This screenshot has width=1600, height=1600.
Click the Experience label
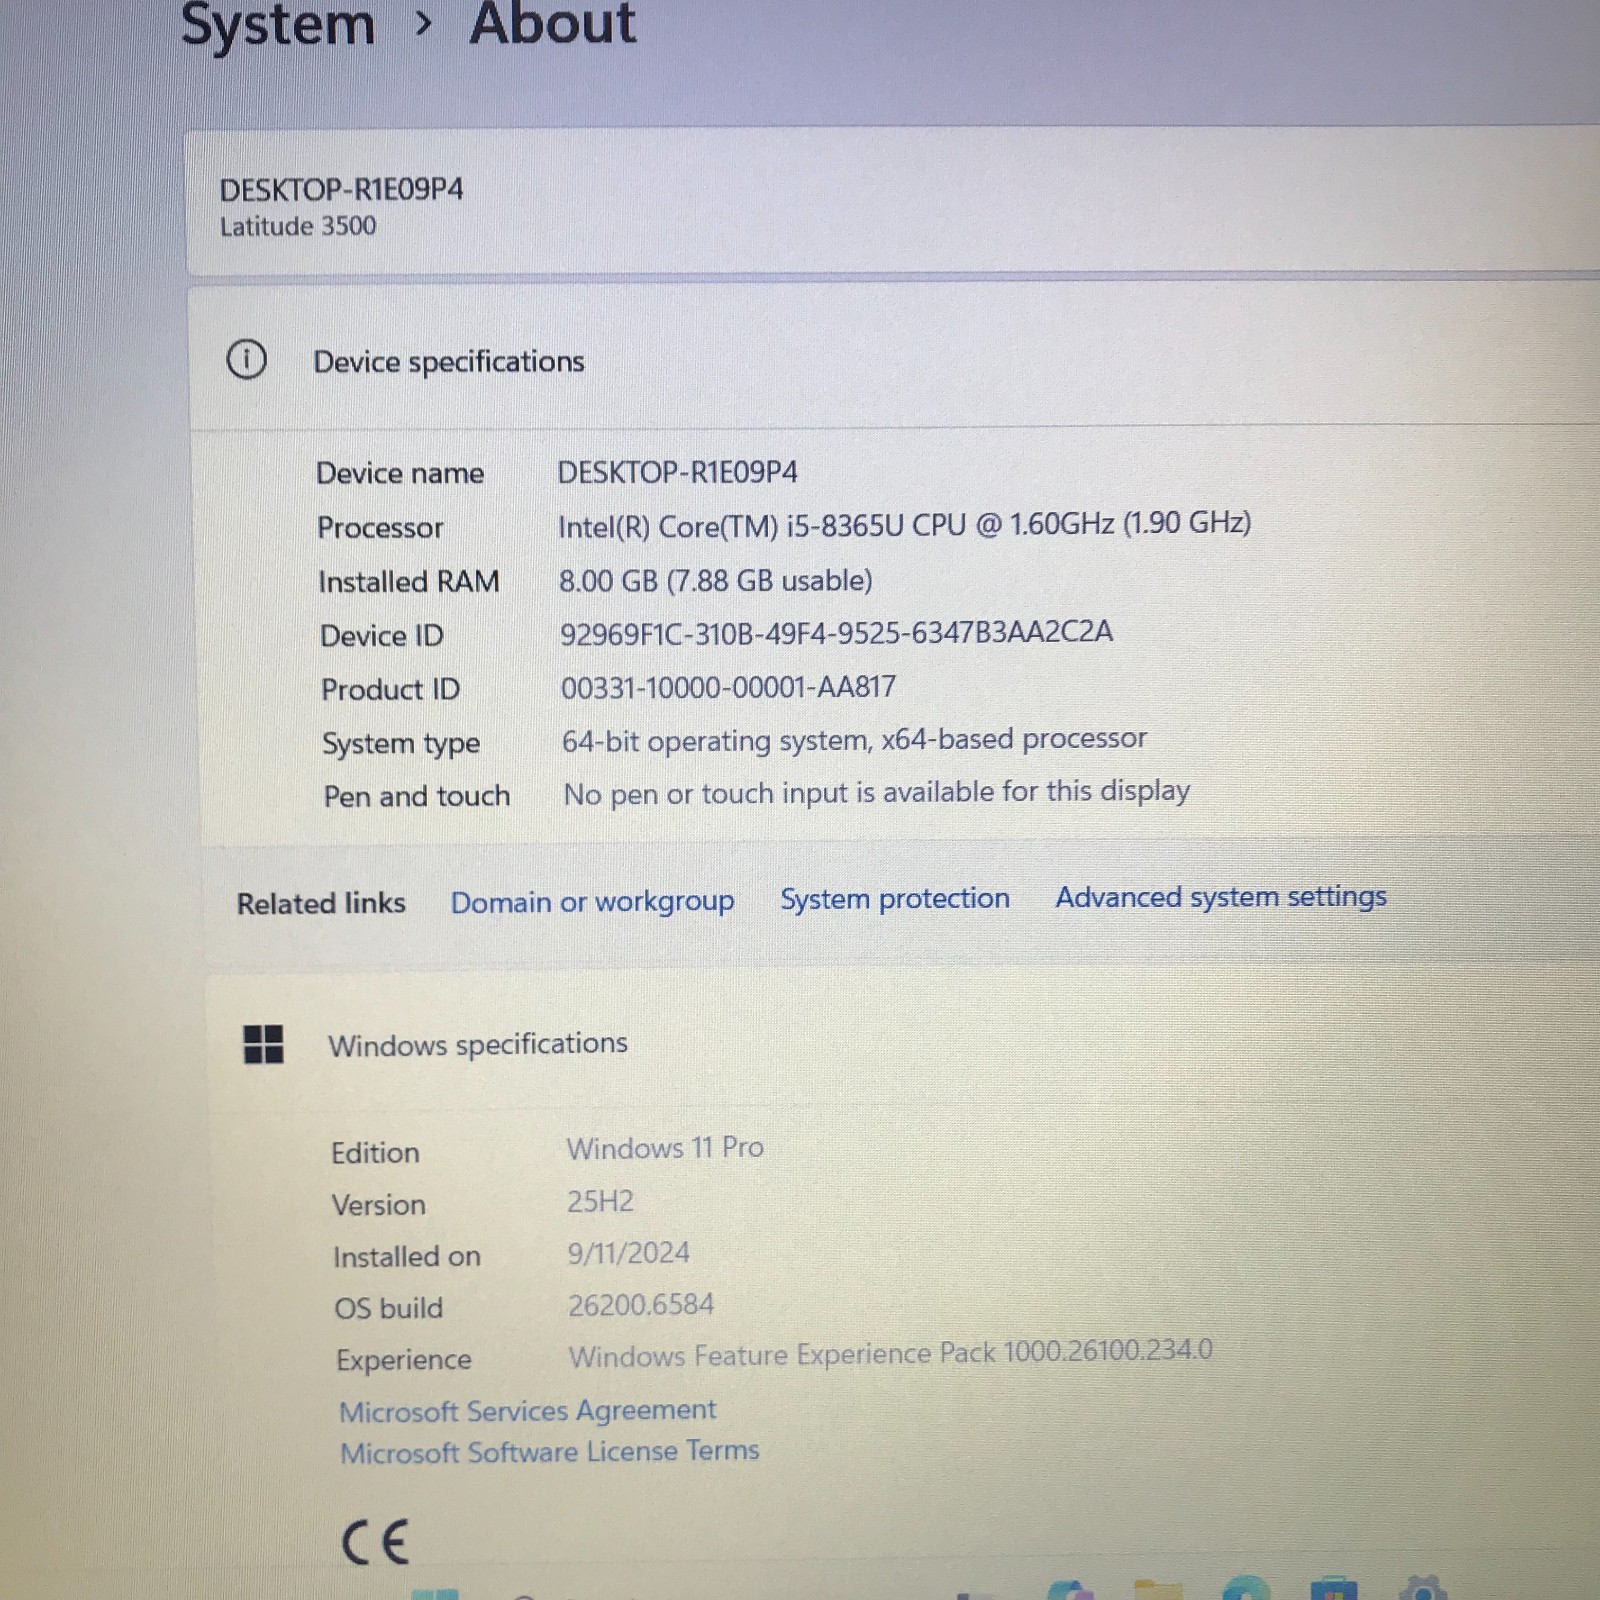pos(403,1360)
